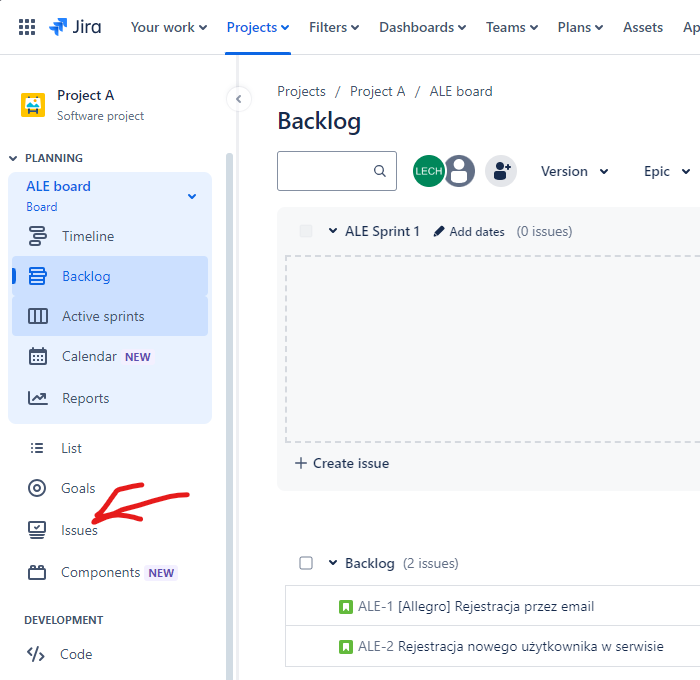Screen dimensions: 700x680
Task: Click the Timeline icon
Action: [x=38, y=236]
